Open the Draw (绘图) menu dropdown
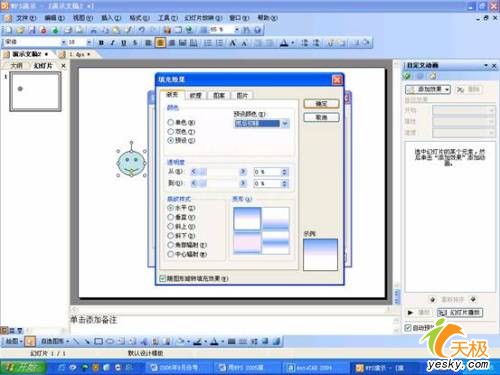The width and height of the screenshot is (500, 375). click(x=14, y=341)
